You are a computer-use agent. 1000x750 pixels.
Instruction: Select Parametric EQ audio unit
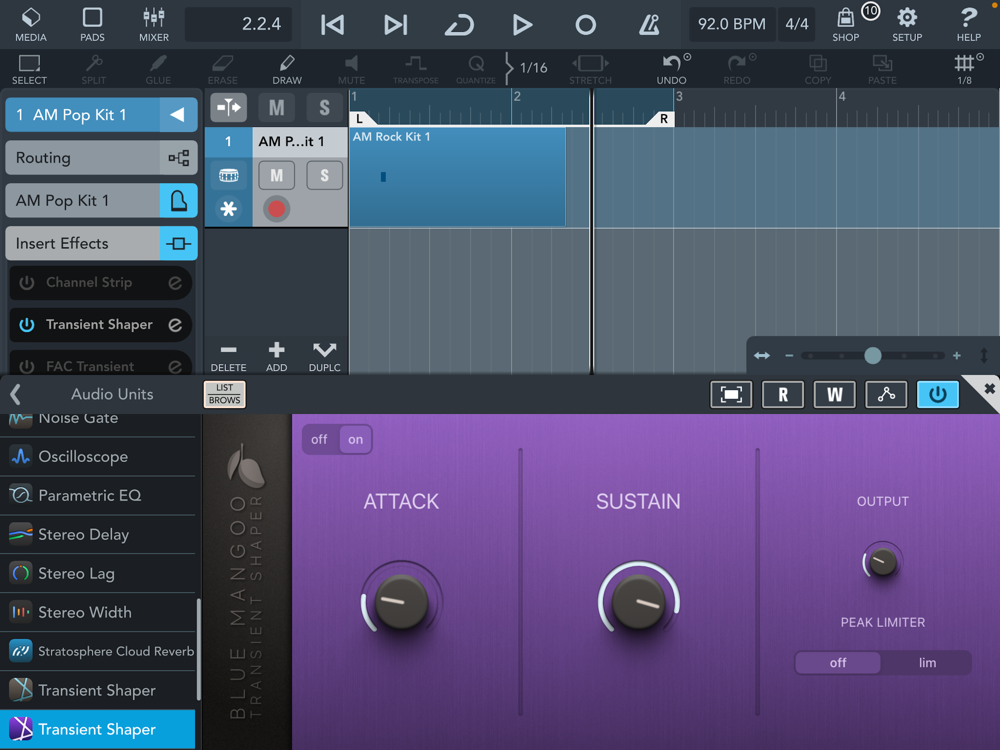pos(98,496)
